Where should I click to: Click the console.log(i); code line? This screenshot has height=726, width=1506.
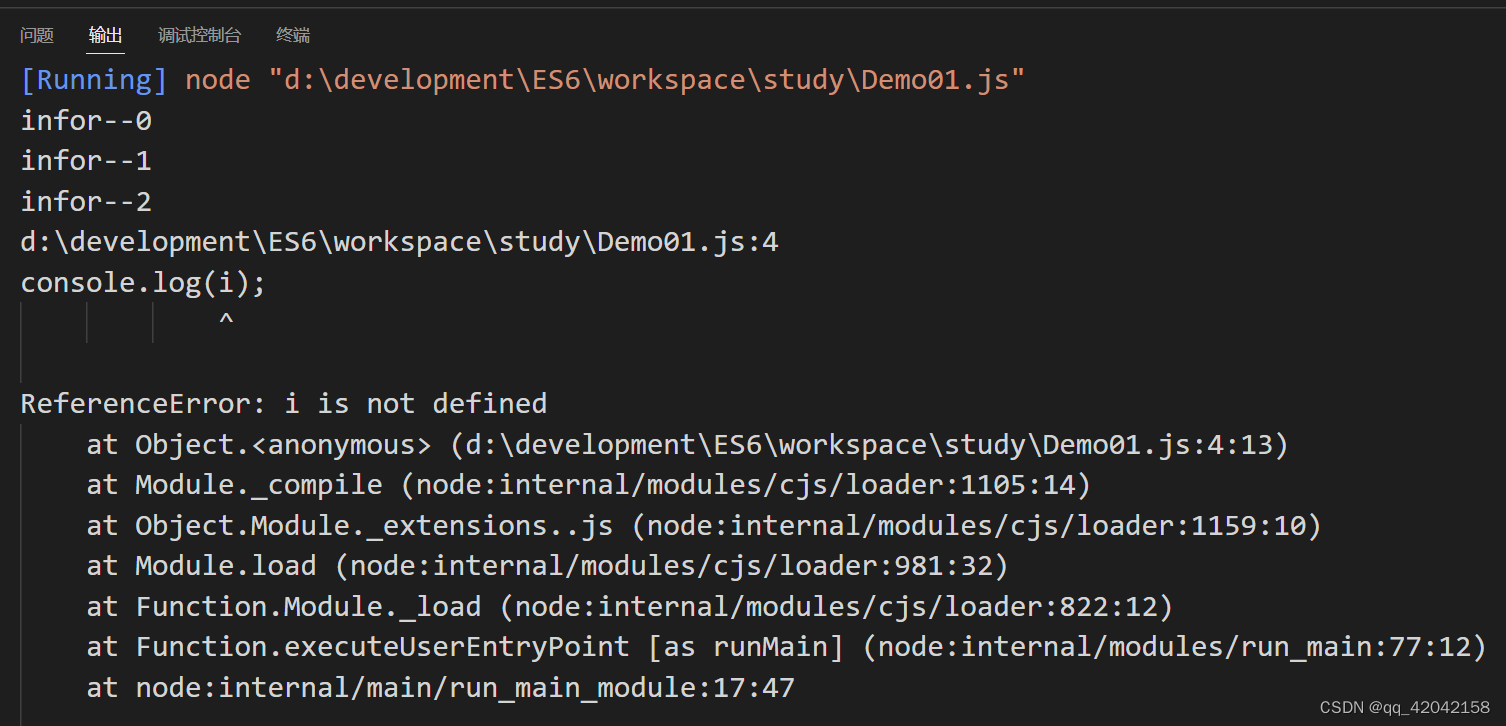click(143, 283)
